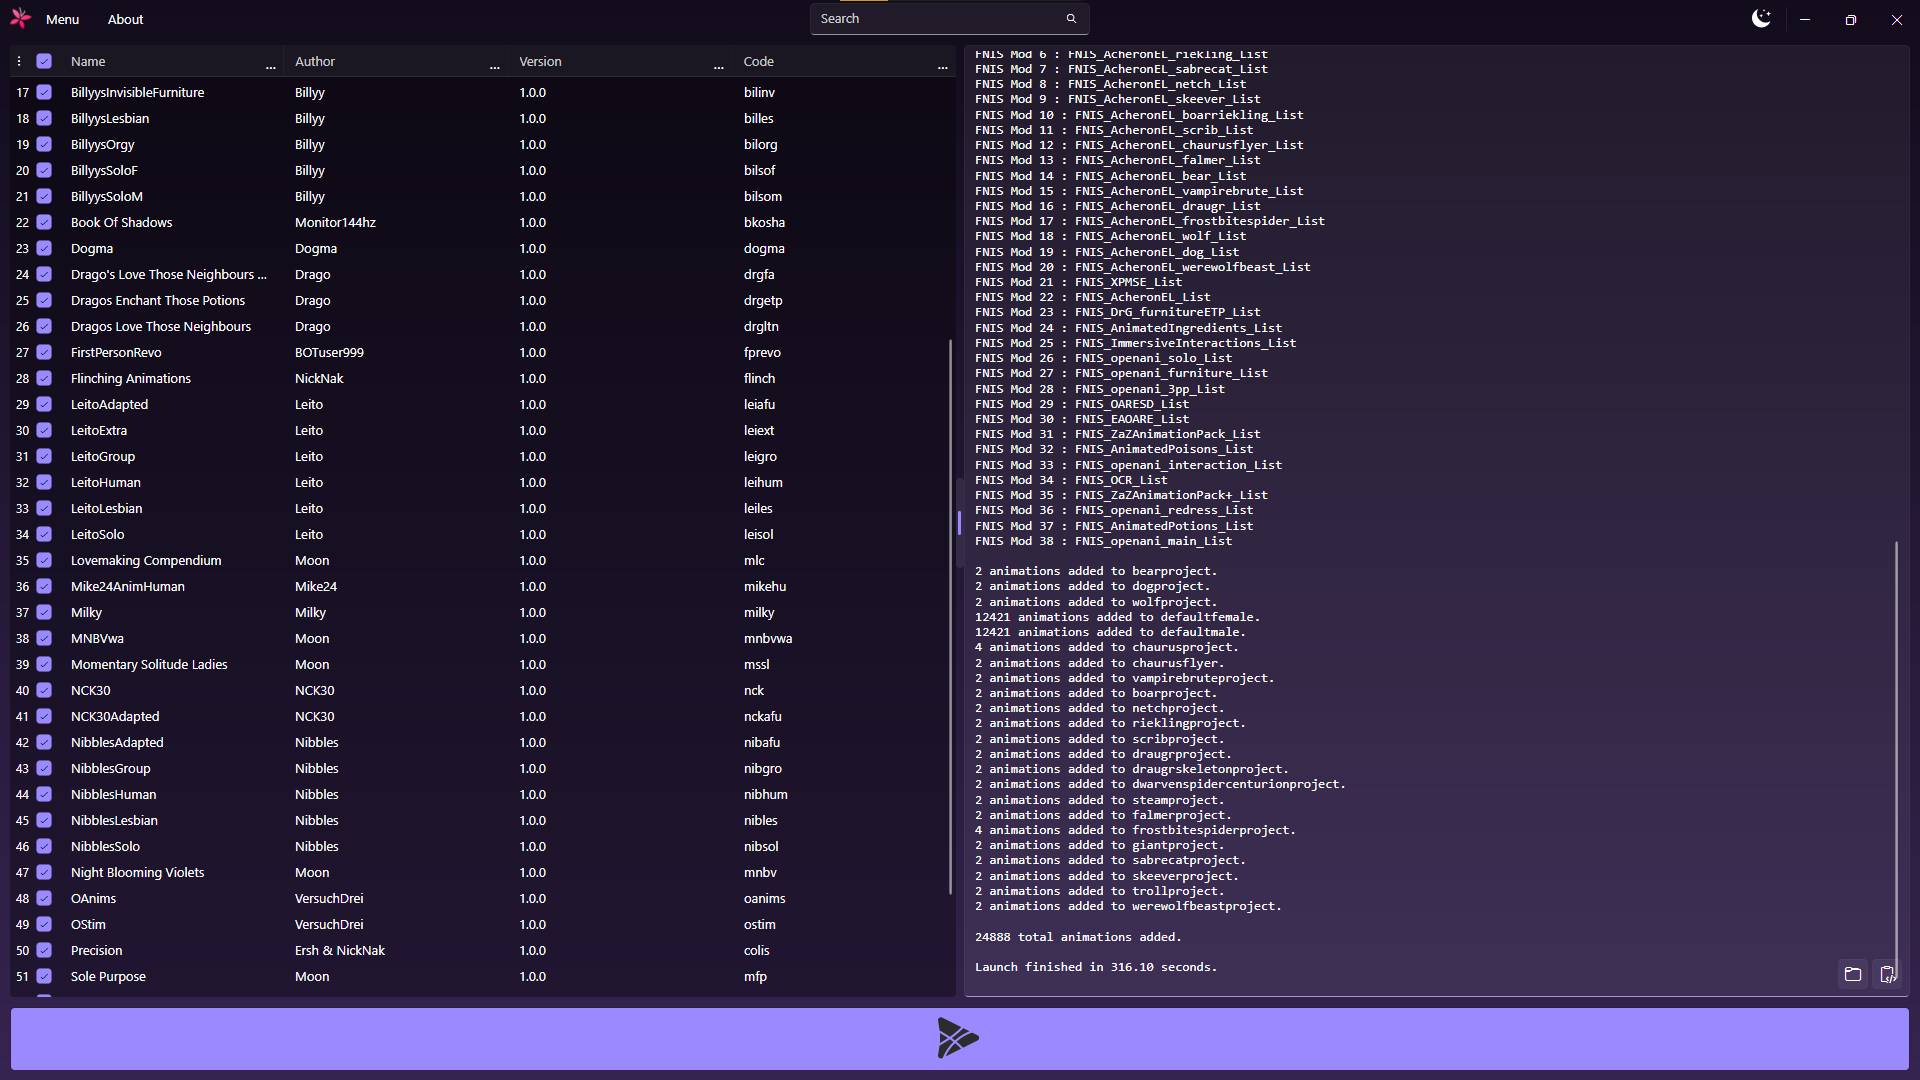Toggle the select-all checkbox in header
This screenshot has width=1920, height=1080.
44,61
